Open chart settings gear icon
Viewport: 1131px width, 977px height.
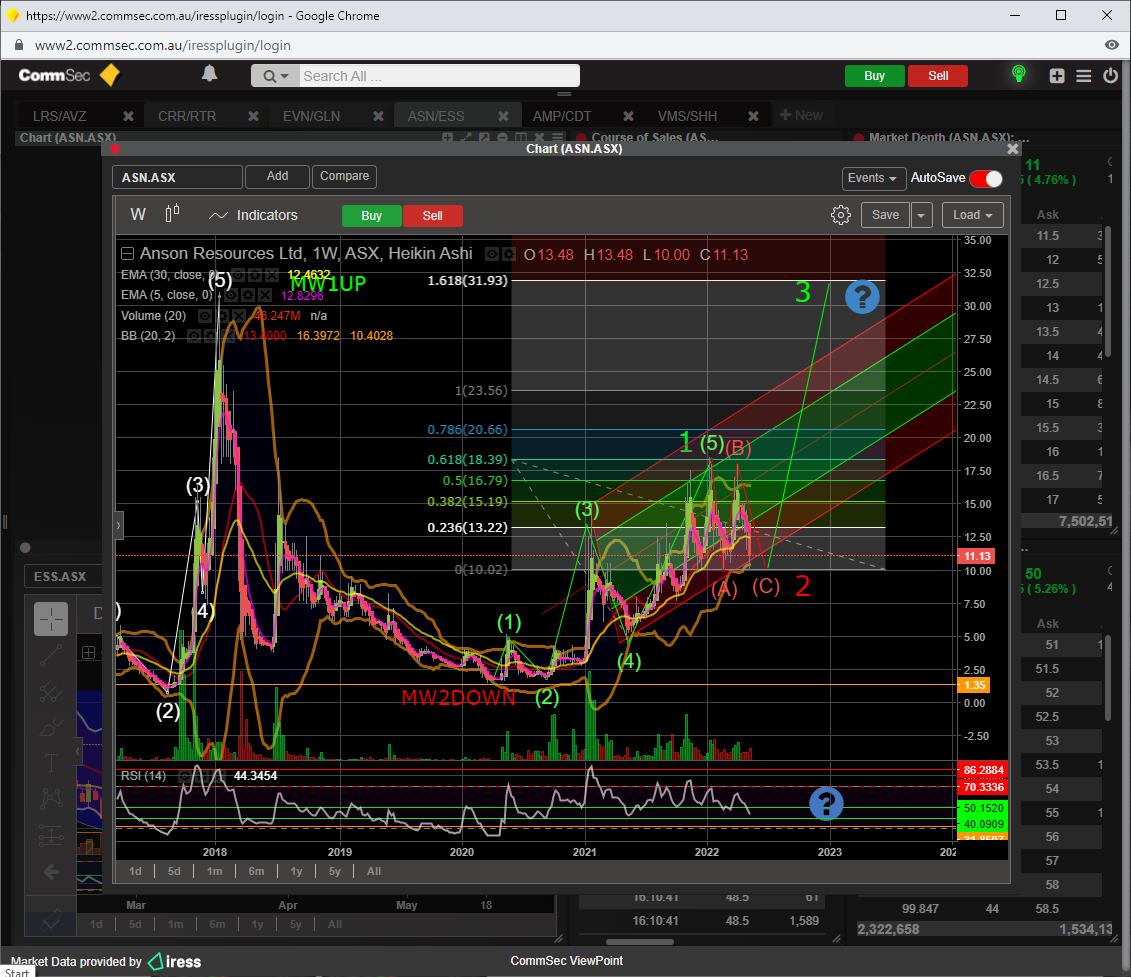tap(840, 215)
